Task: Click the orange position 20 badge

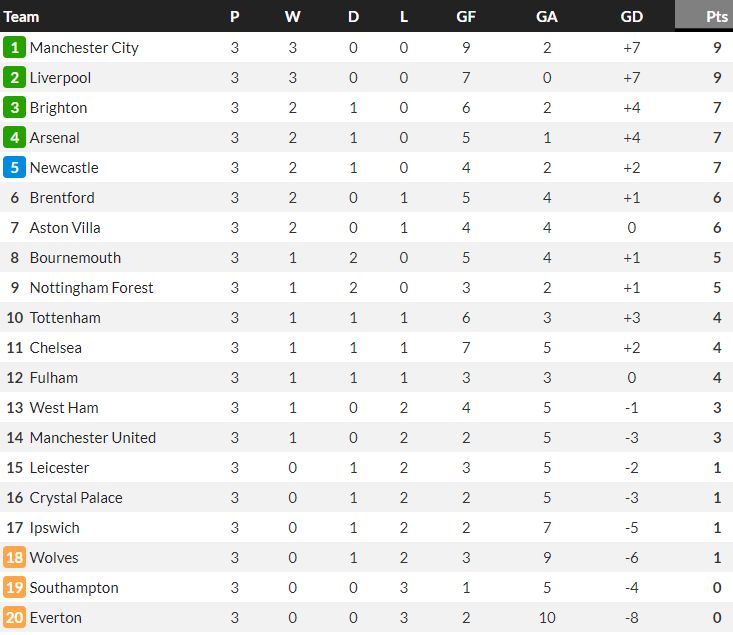Action: tap(14, 617)
